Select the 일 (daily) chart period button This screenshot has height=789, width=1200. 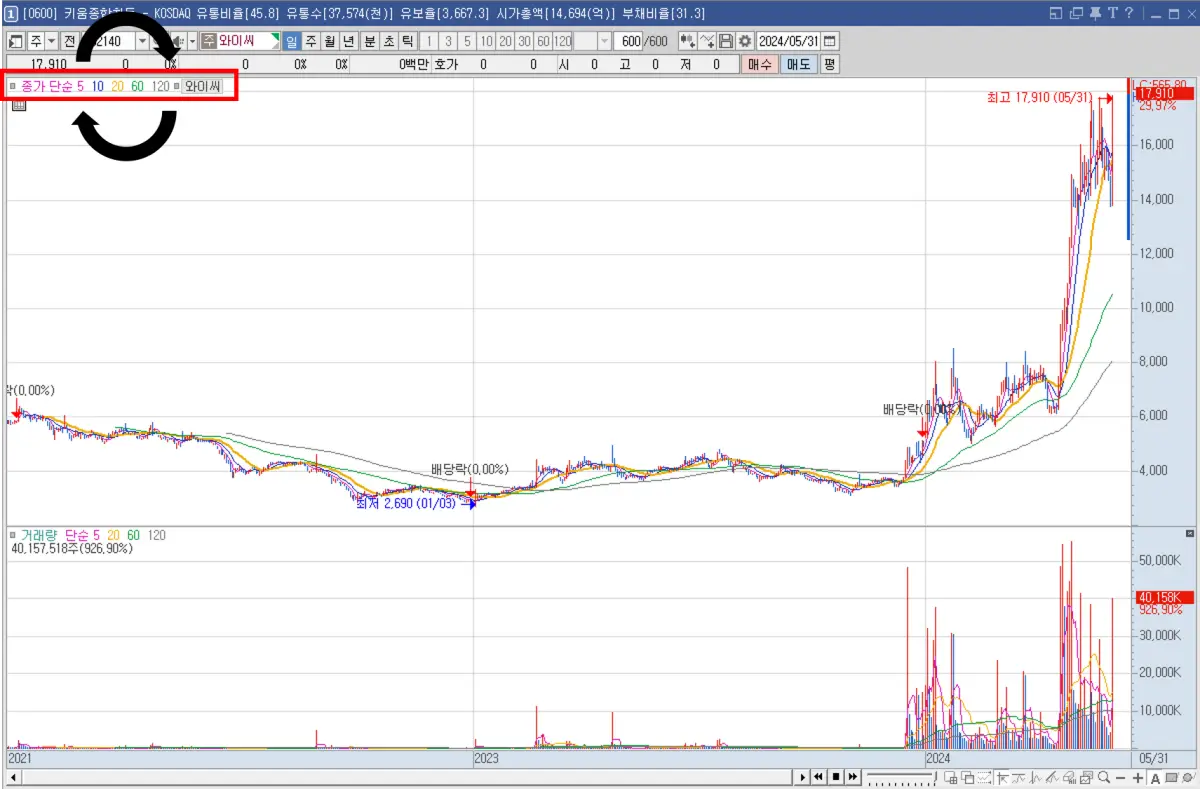[290, 41]
